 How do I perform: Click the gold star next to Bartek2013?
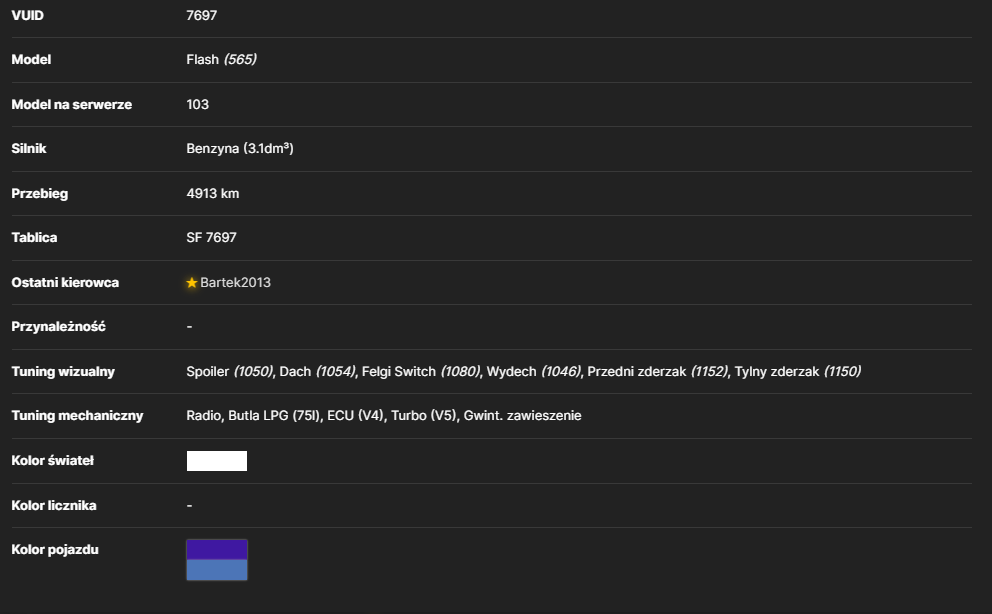tap(192, 283)
